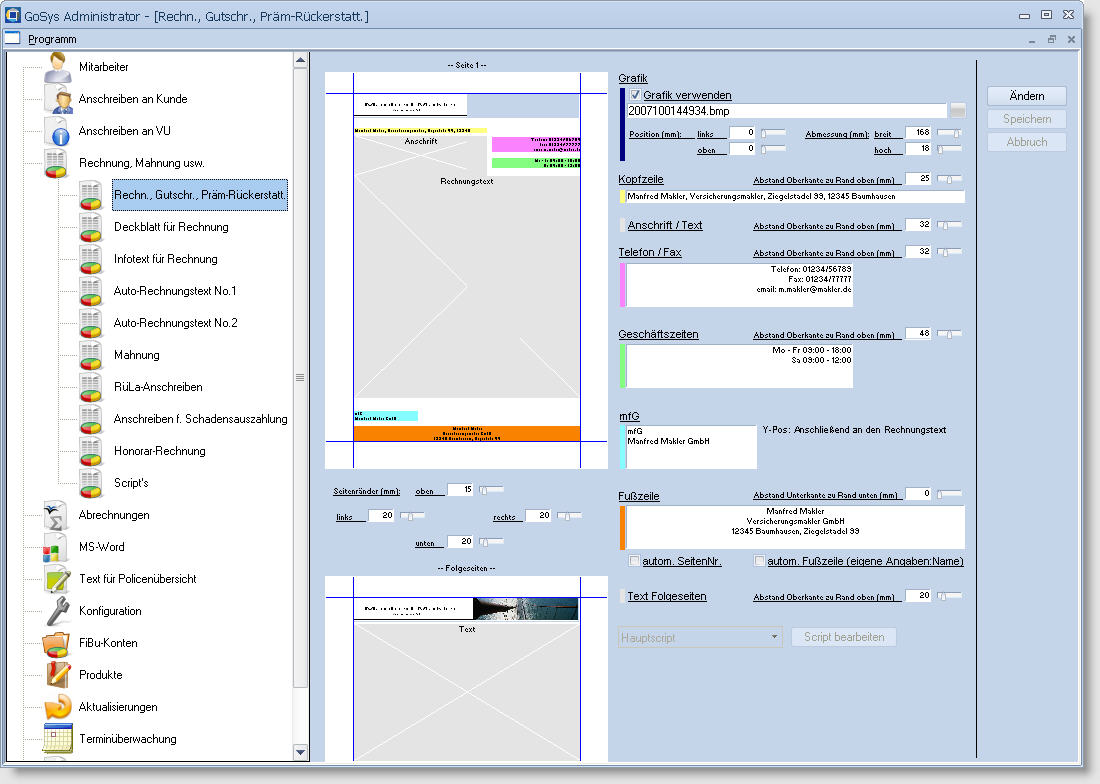The image size is (1100, 784).
Task: Click the Kopfzeile Abstand Oberkante slider
Action: pyautogui.click(x=950, y=179)
